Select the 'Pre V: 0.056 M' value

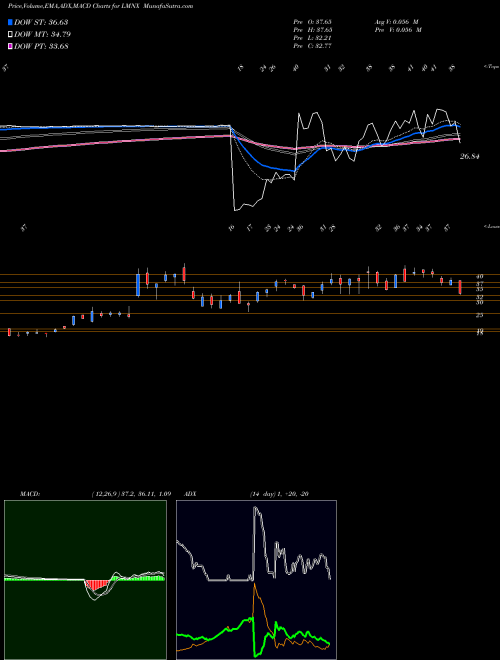(398, 30)
